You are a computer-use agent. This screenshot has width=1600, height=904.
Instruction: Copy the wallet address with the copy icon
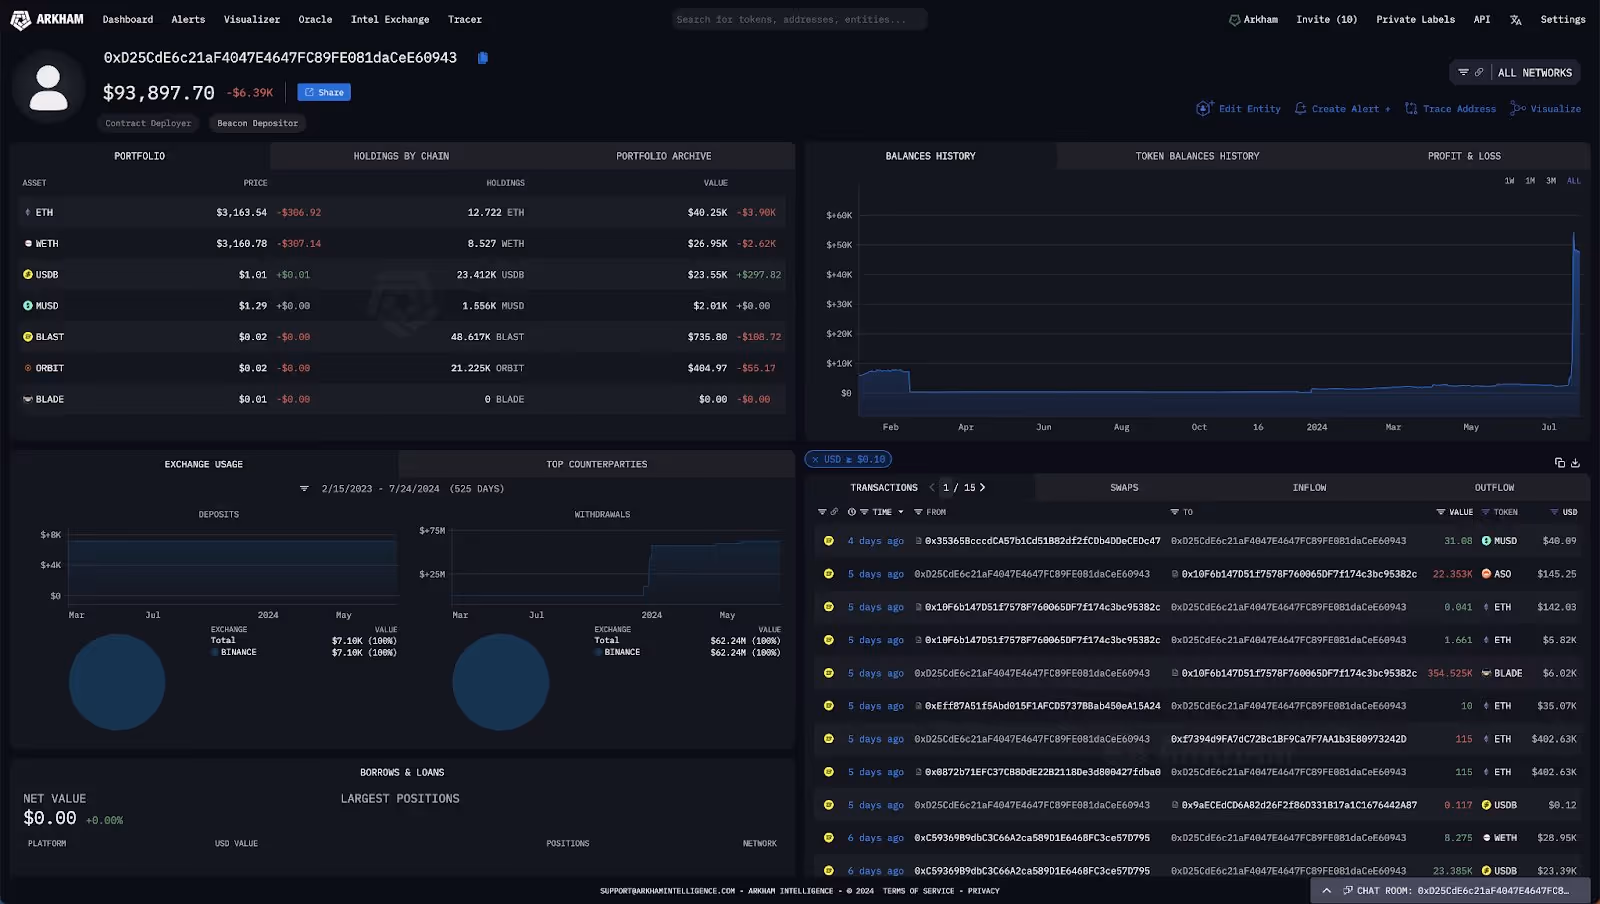click(x=483, y=58)
